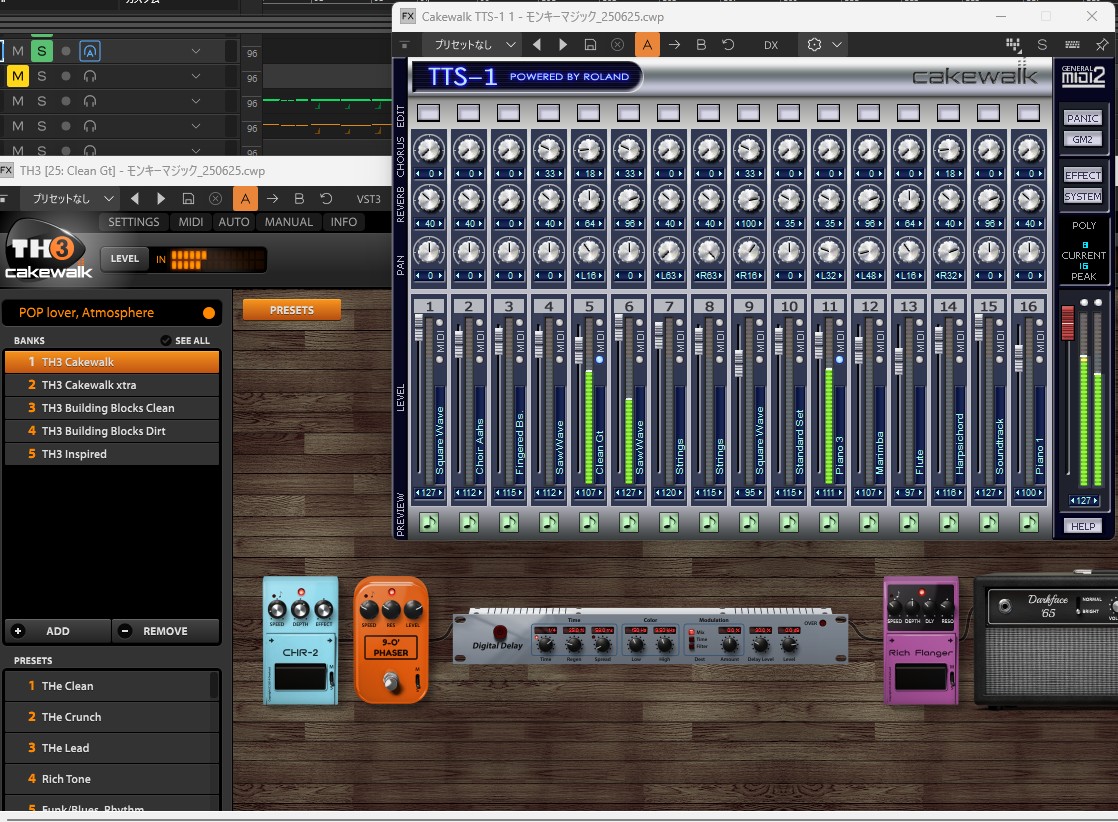Expand the chevron on the green S track
Image resolution: width=1118 pixels, height=822 pixels.
tap(195, 51)
